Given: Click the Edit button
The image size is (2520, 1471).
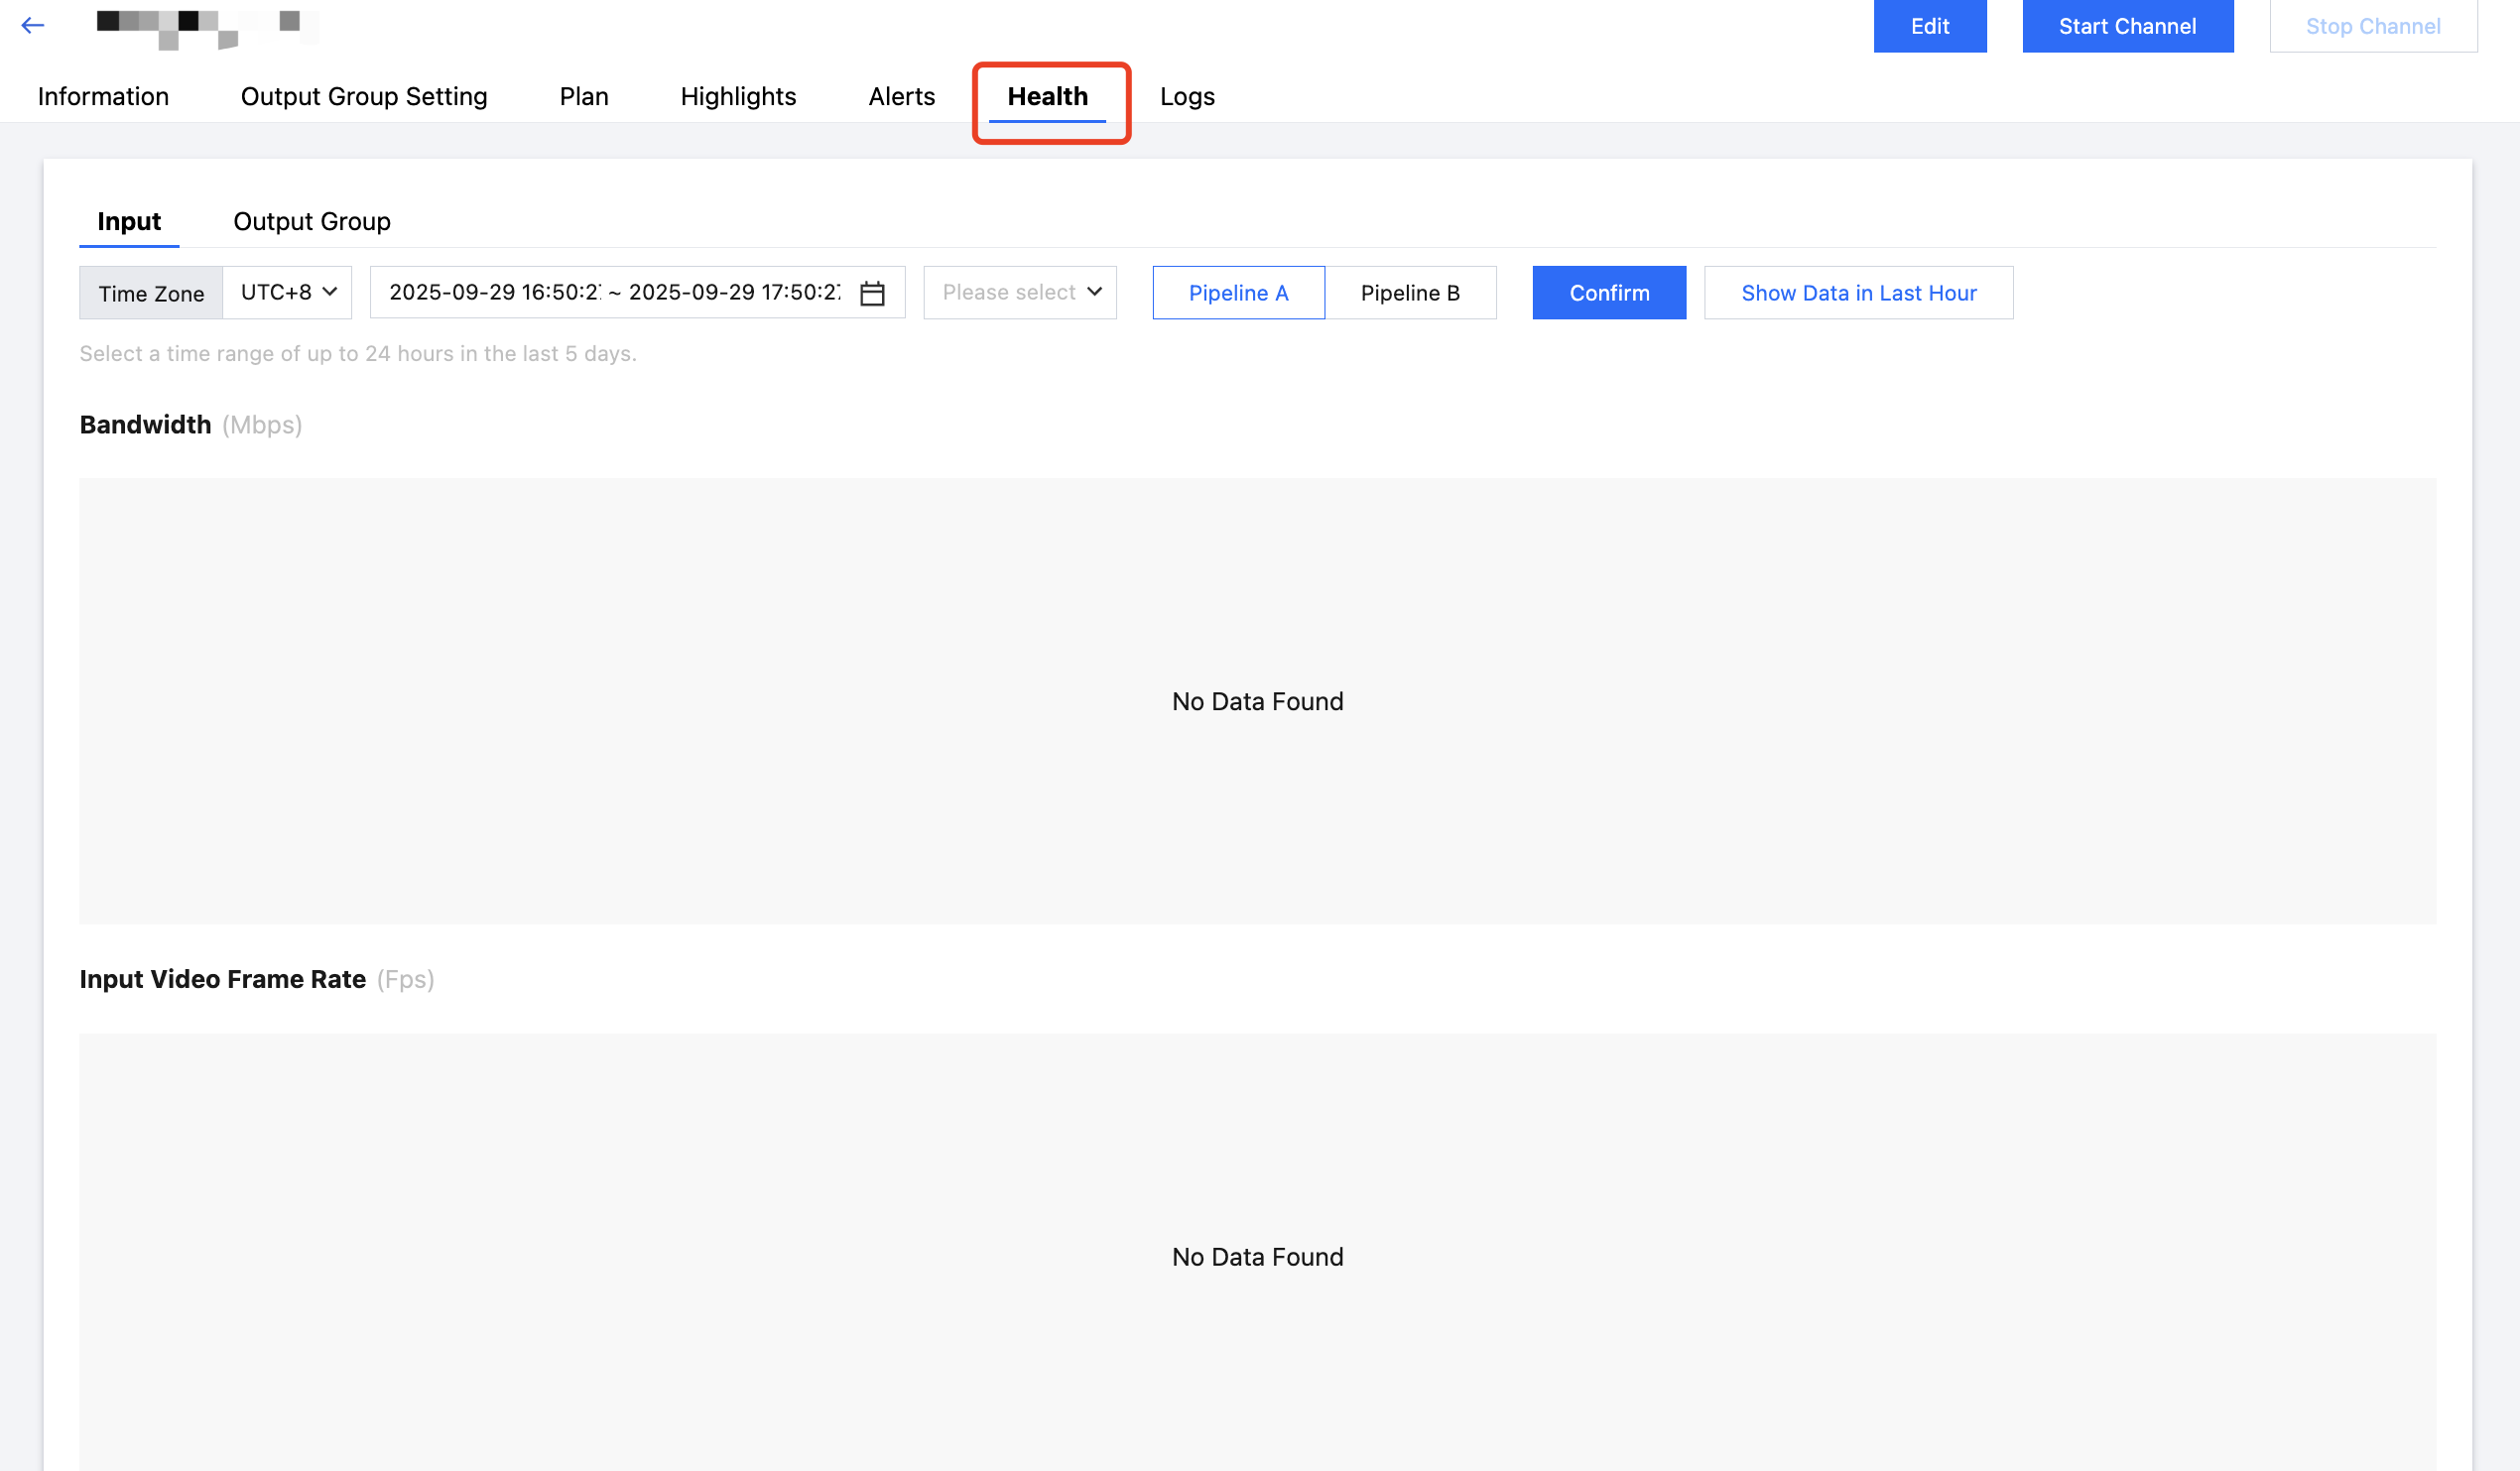Looking at the screenshot, I should pyautogui.click(x=1929, y=26).
